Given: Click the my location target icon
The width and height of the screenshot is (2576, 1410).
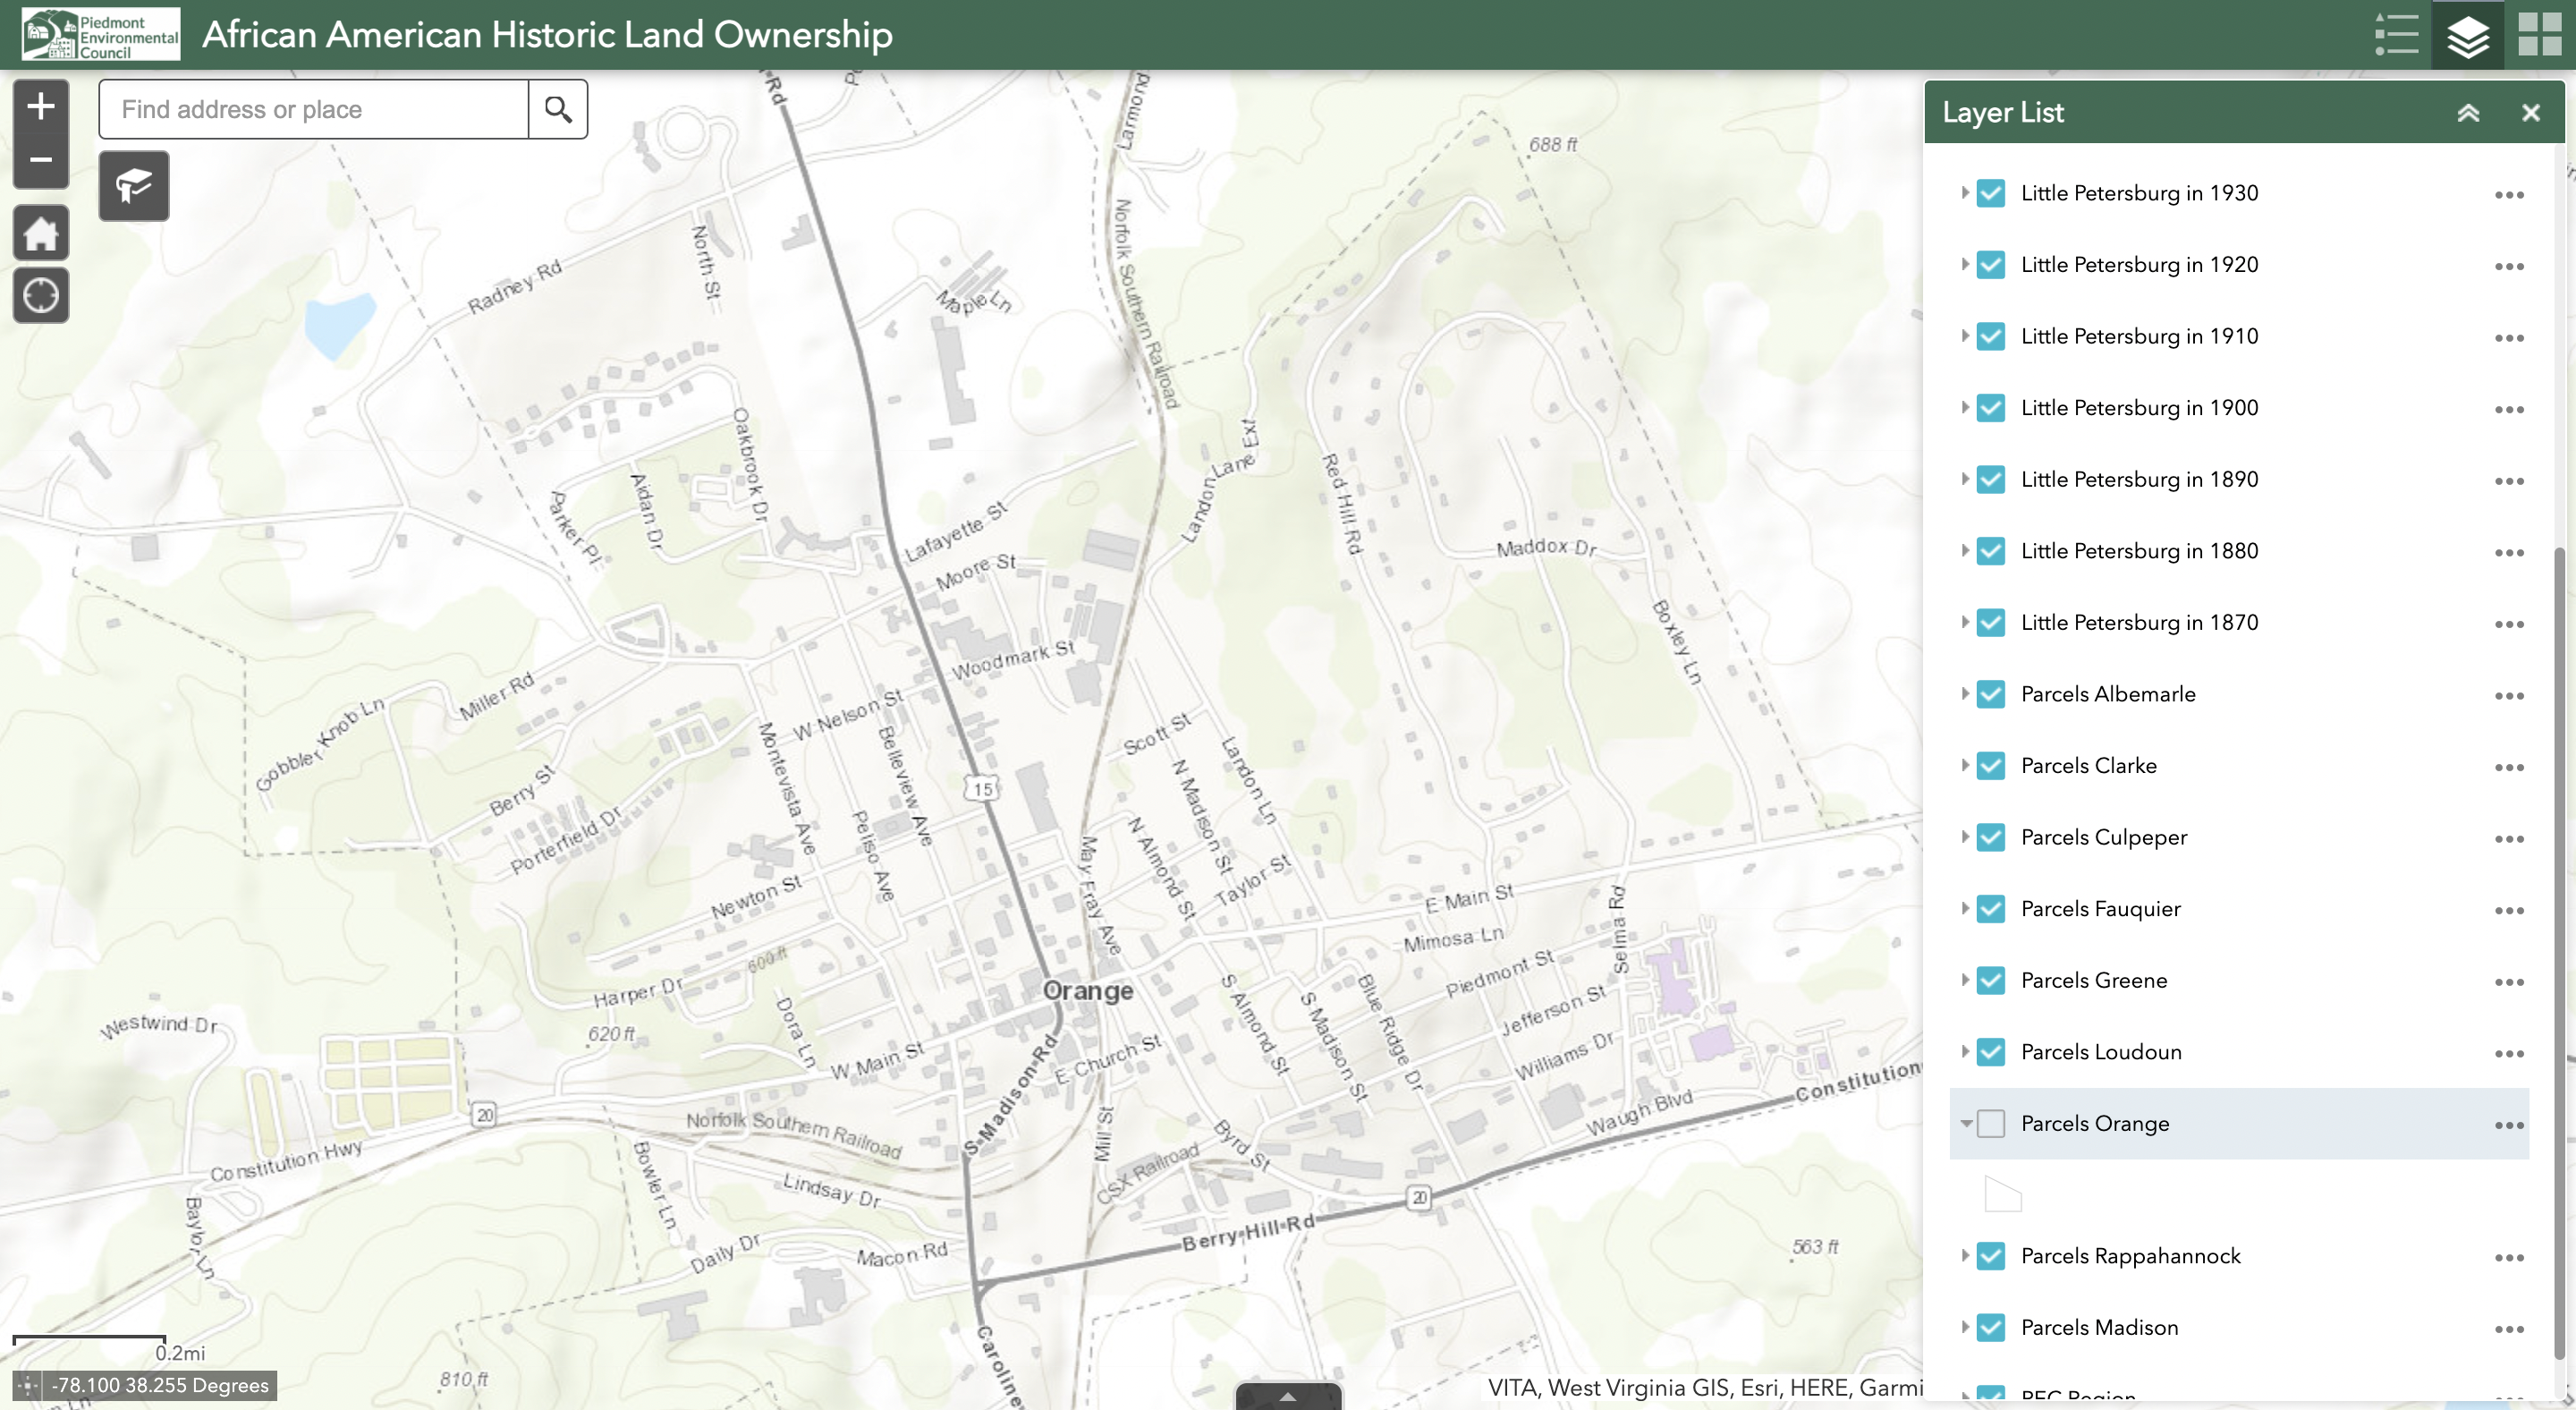Looking at the screenshot, I should (x=40, y=296).
